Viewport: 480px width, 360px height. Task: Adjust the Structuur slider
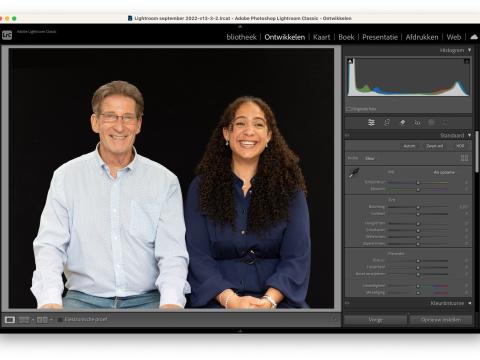point(418,261)
